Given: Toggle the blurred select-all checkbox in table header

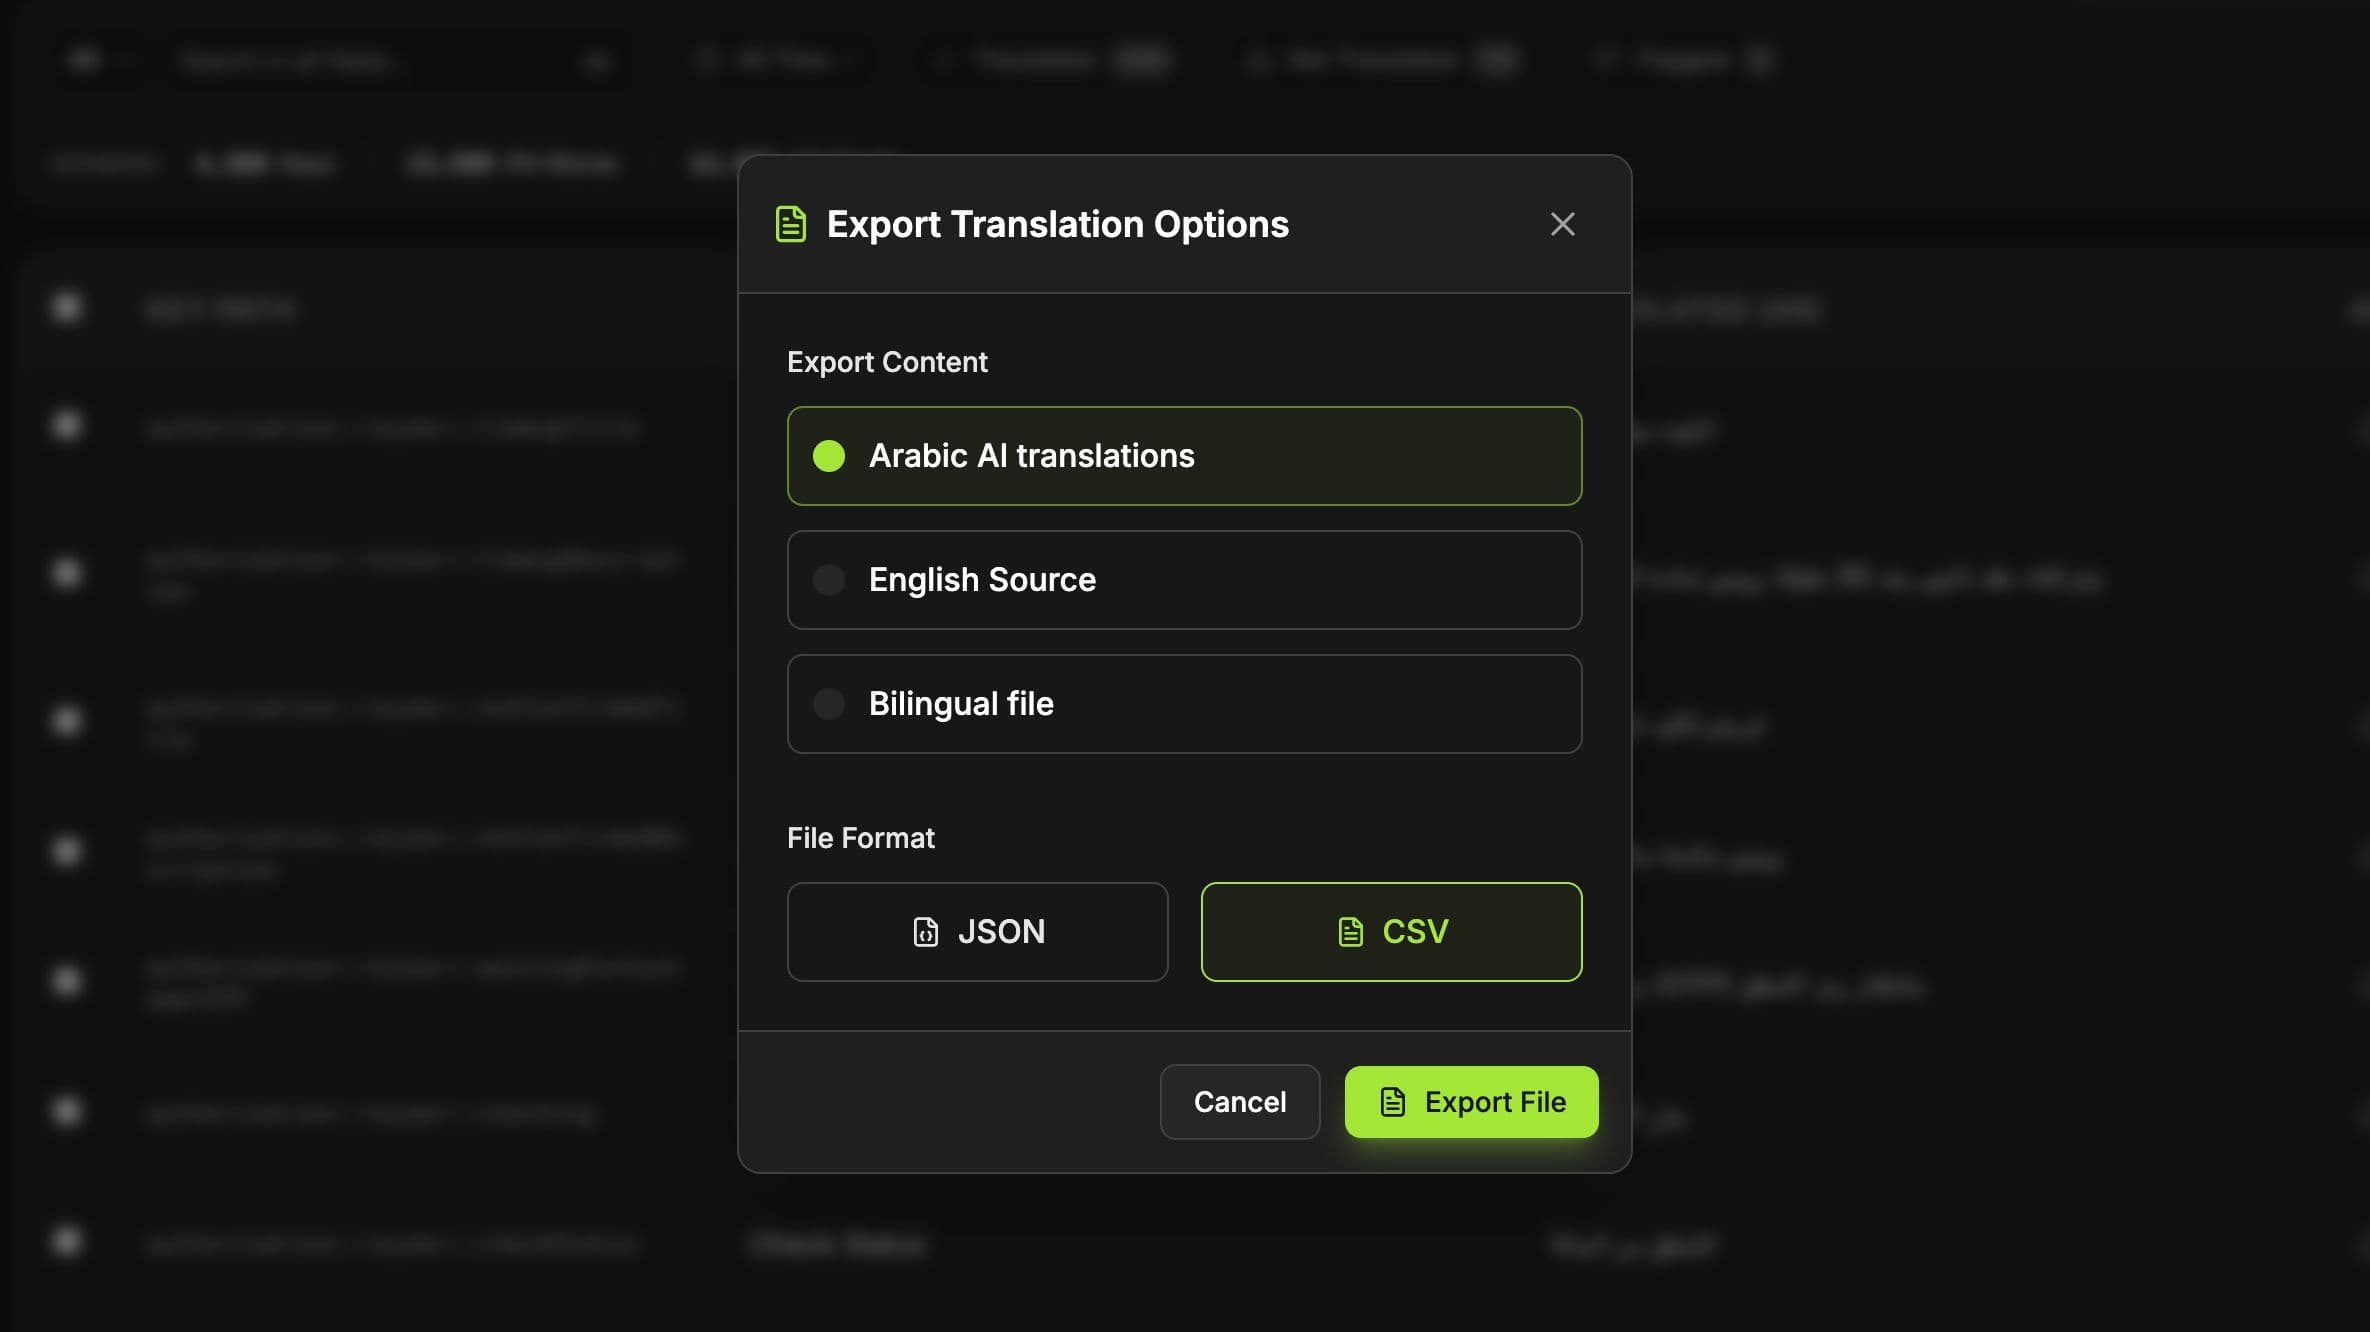Looking at the screenshot, I should [67, 307].
